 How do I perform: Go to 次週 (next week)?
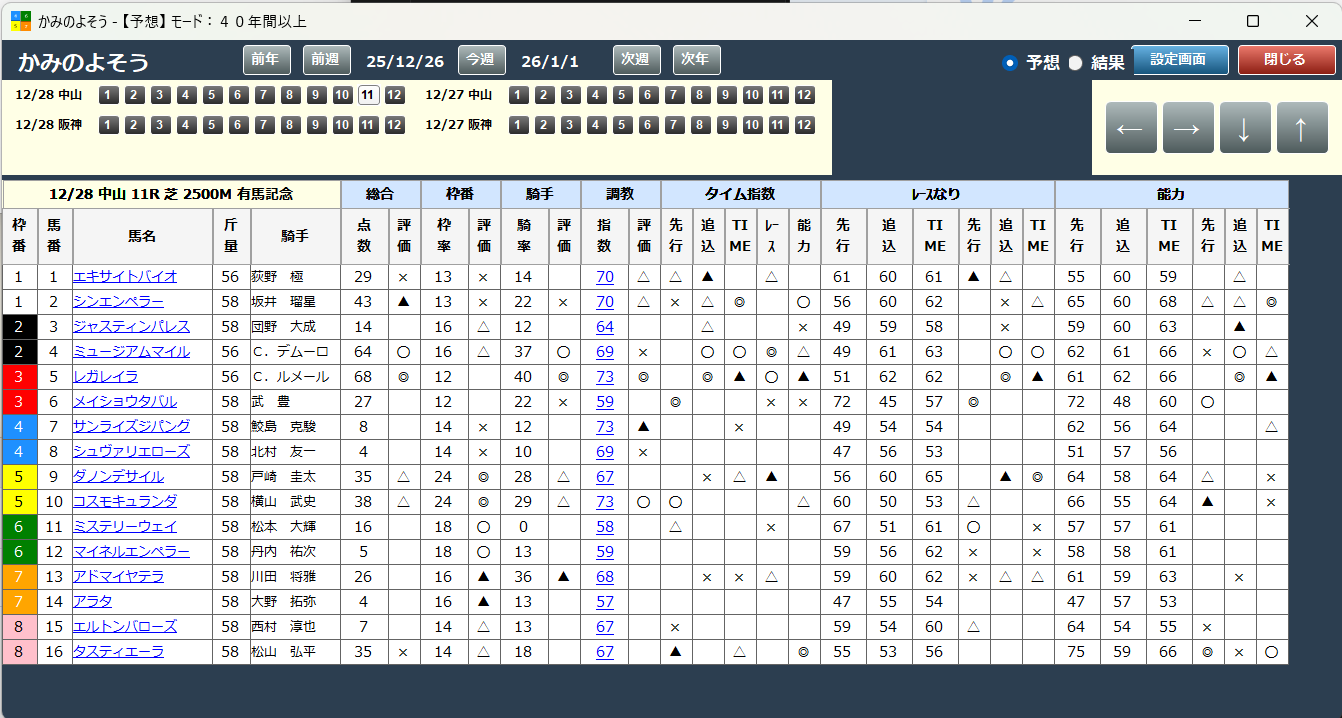636,60
